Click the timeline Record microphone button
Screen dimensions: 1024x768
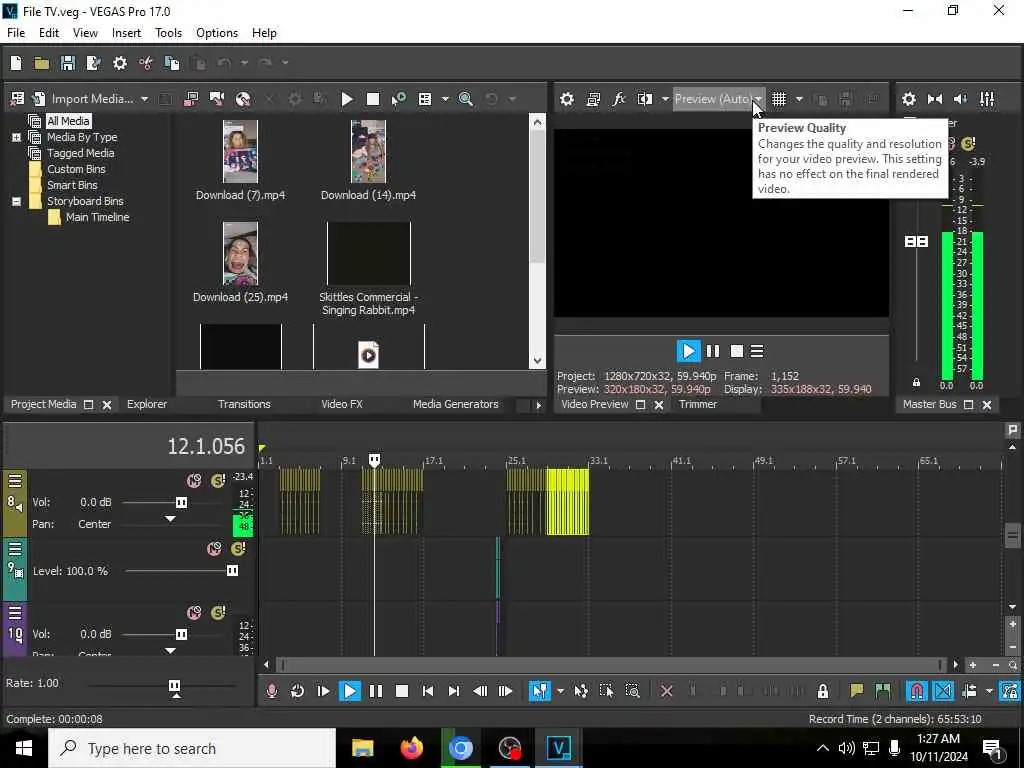(x=272, y=691)
